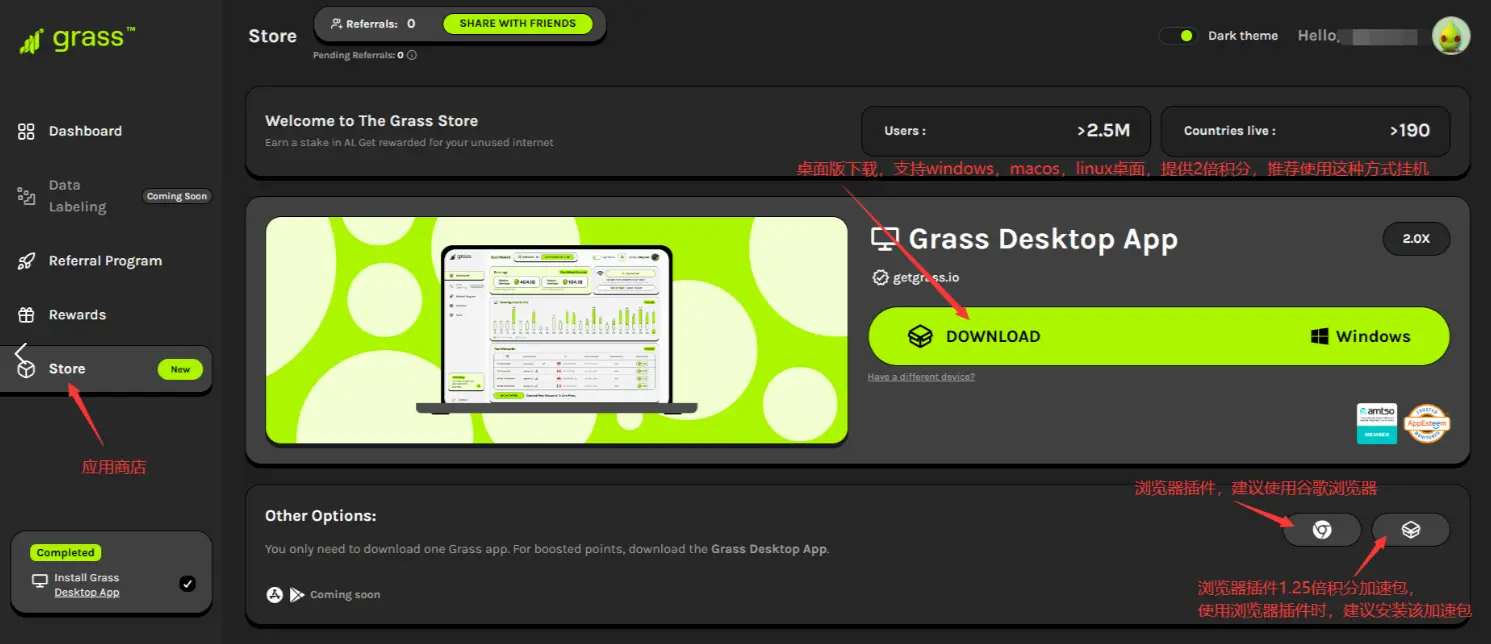Select Store in the sidebar
This screenshot has height=644, width=1491.
point(67,369)
